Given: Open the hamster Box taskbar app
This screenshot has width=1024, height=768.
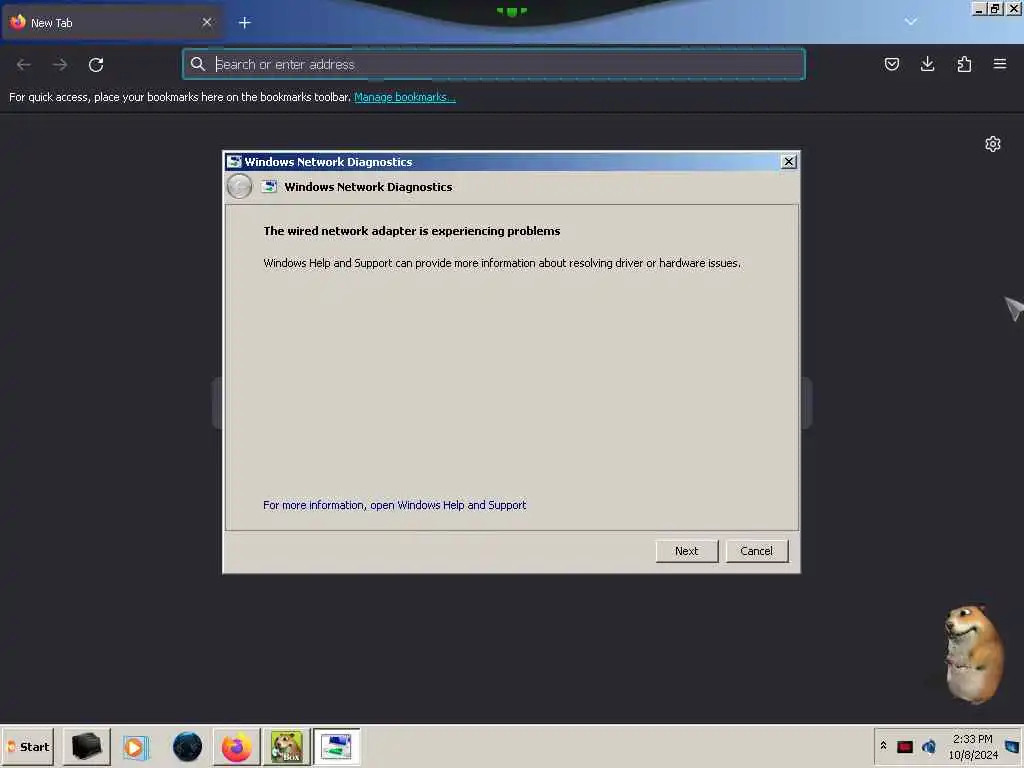Looking at the screenshot, I should (x=287, y=746).
